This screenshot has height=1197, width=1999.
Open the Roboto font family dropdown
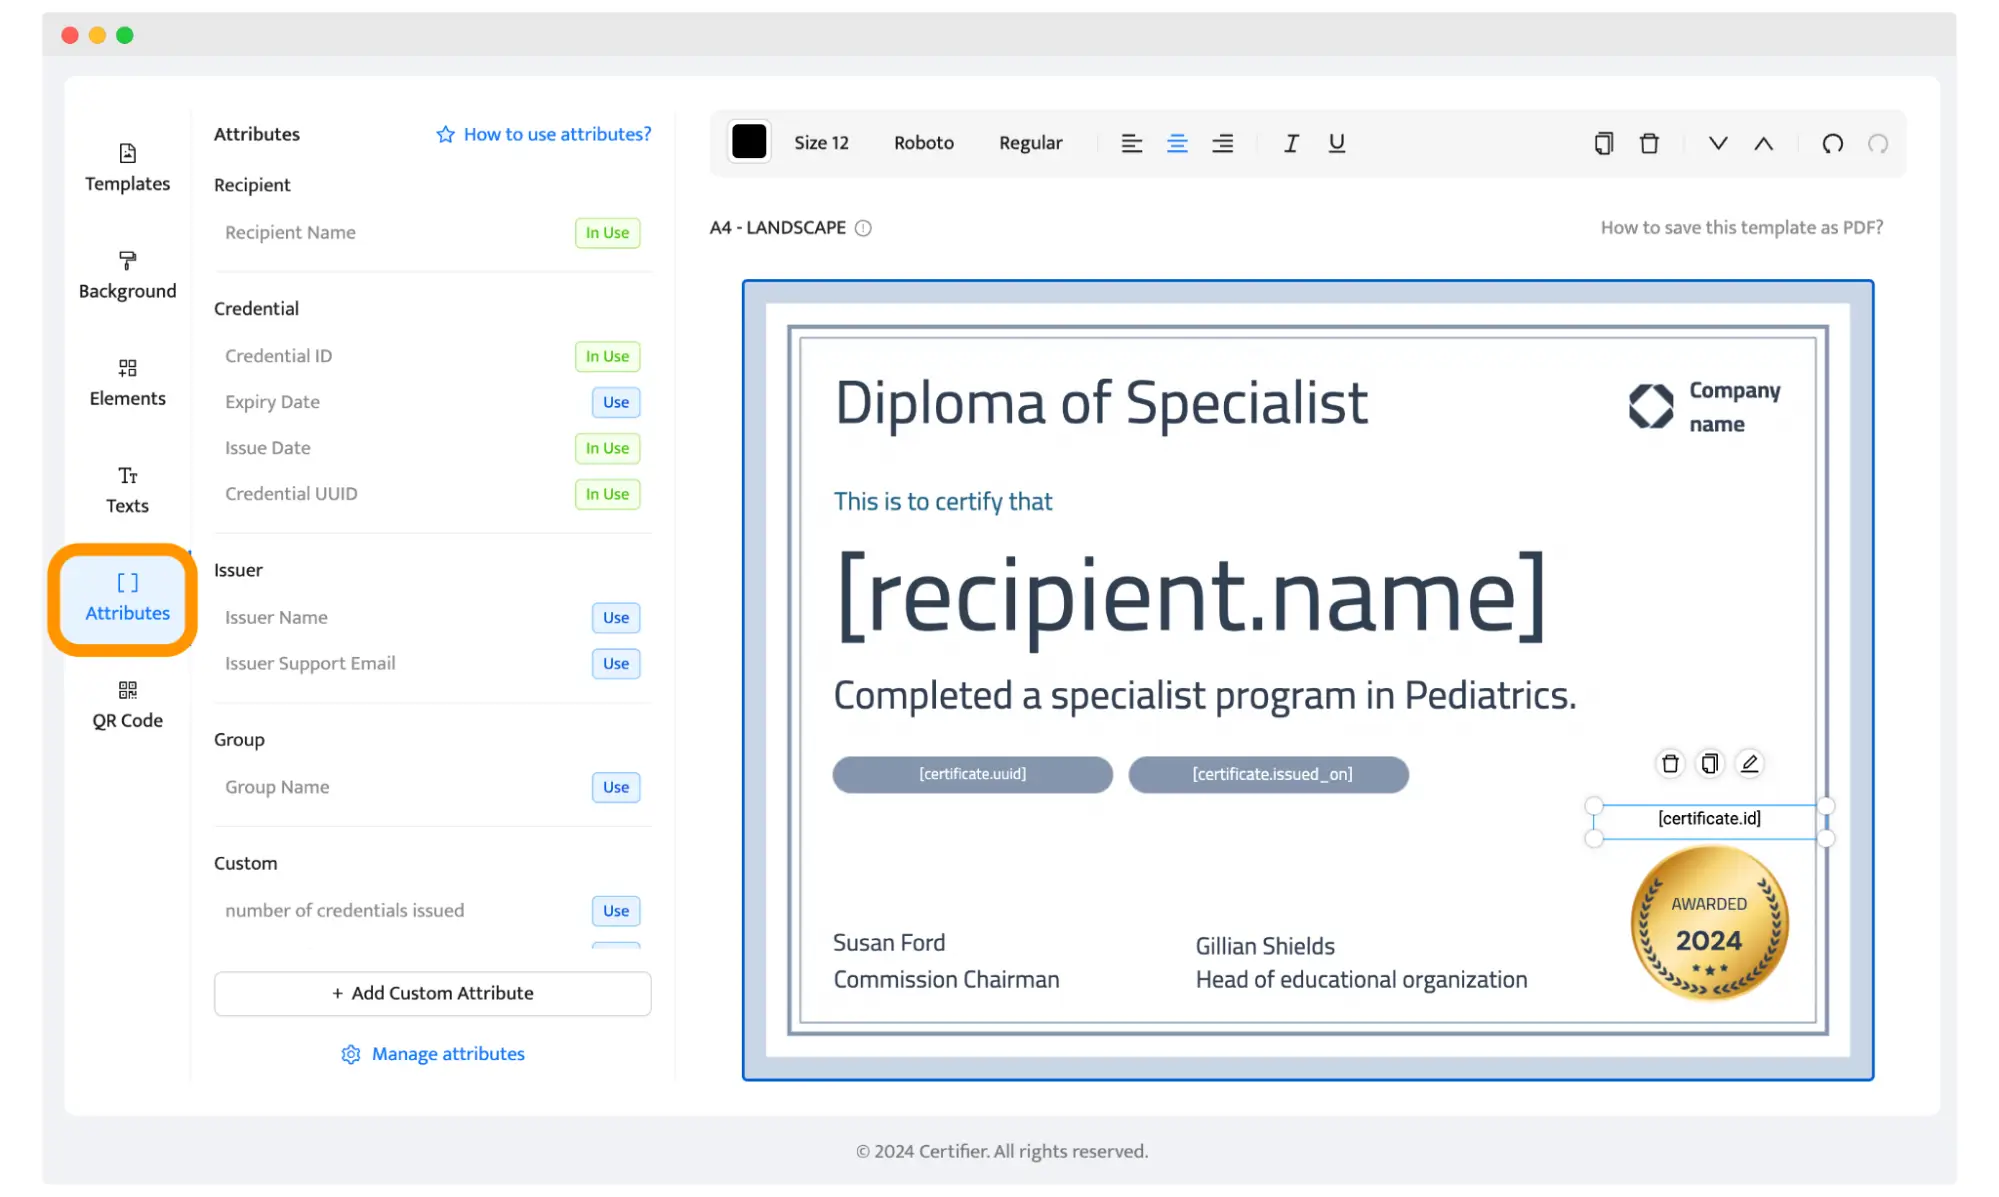click(923, 143)
